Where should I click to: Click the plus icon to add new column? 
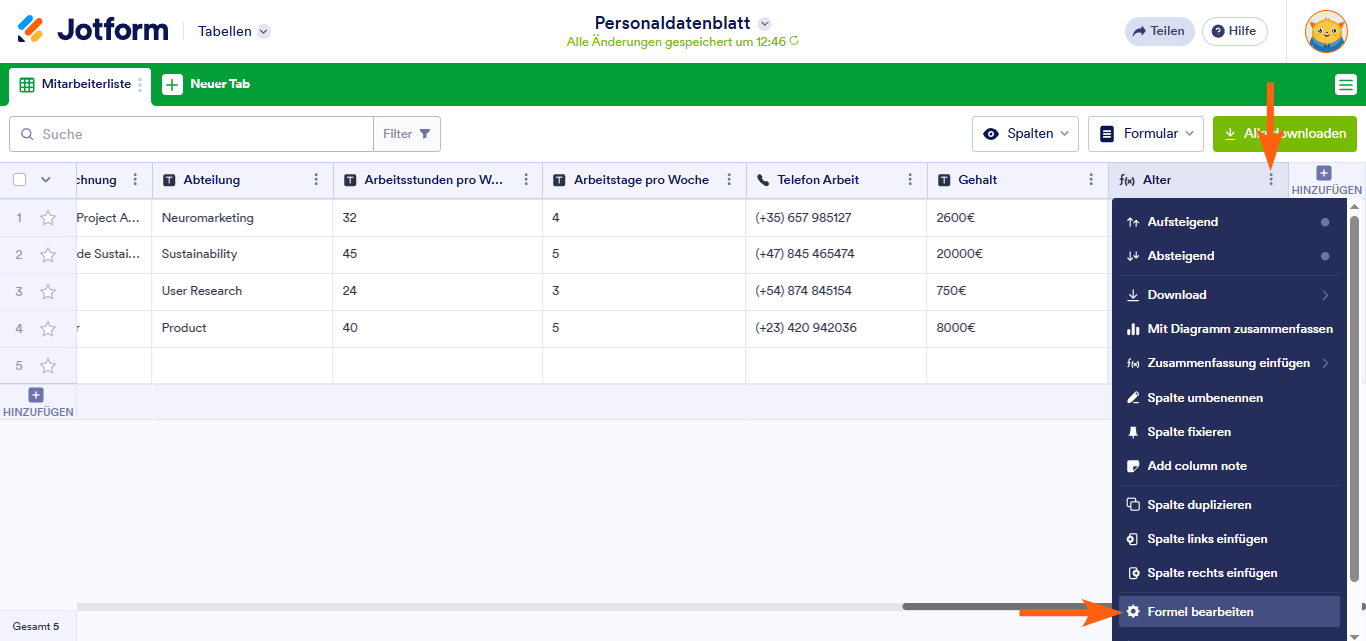pos(1325,174)
